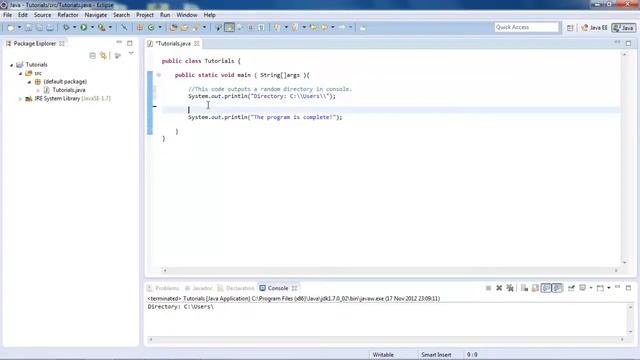Click the Quick Access search field
The height and width of the screenshot is (360, 640).
(x=527, y=27)
